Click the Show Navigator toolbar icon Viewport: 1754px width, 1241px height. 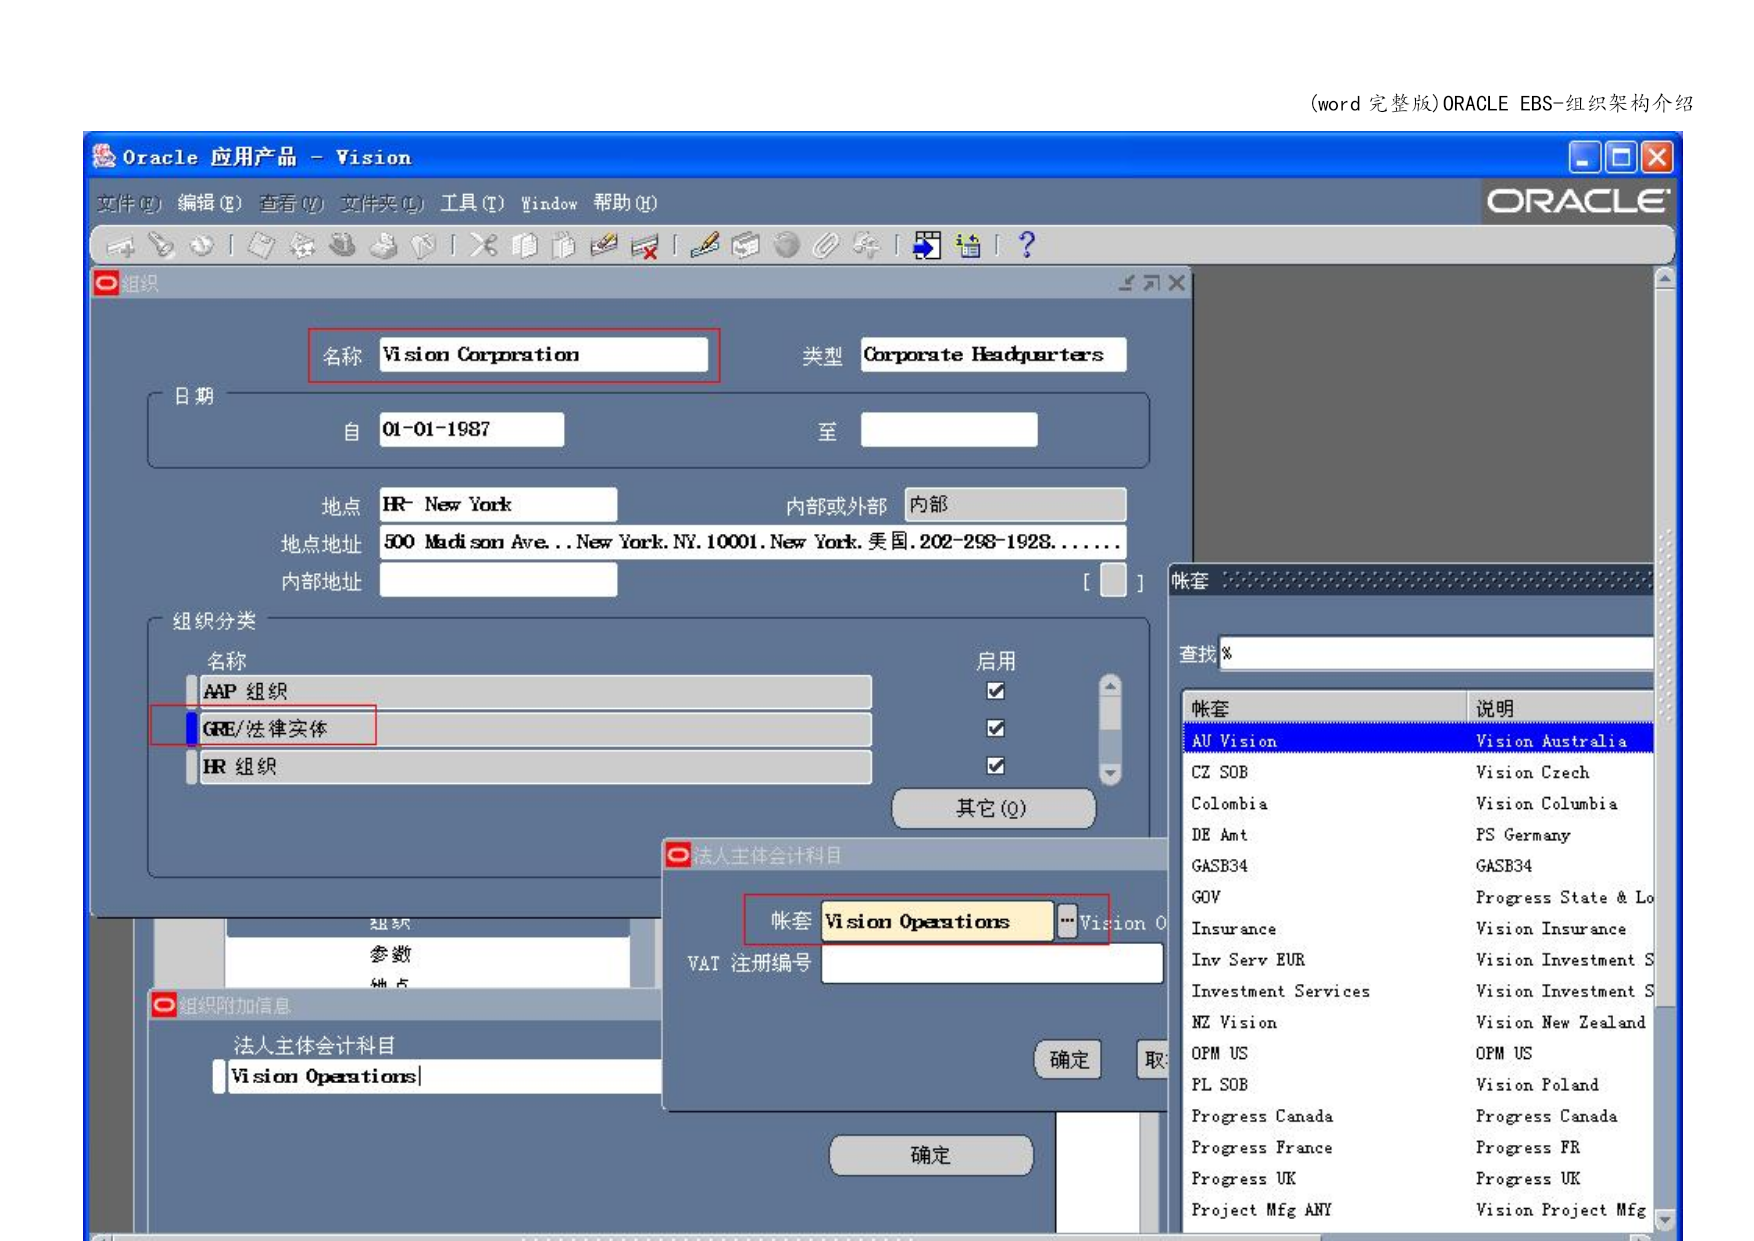201,245
